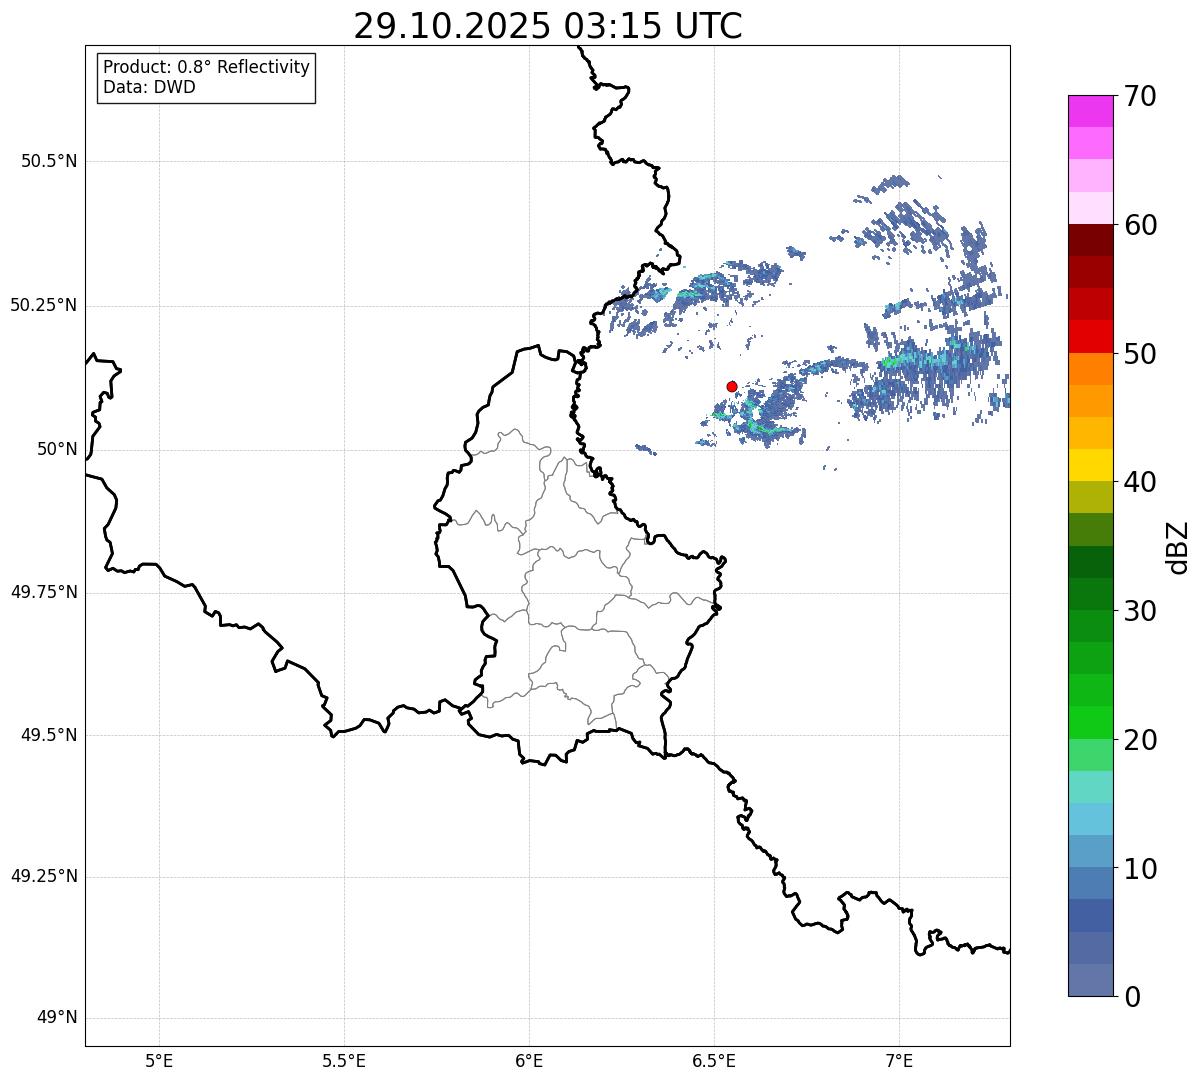The height and width of the screenshot is (1081, 1202).
Task: Pick the magenta swatch at the colorbar top
Action: 1091,111
